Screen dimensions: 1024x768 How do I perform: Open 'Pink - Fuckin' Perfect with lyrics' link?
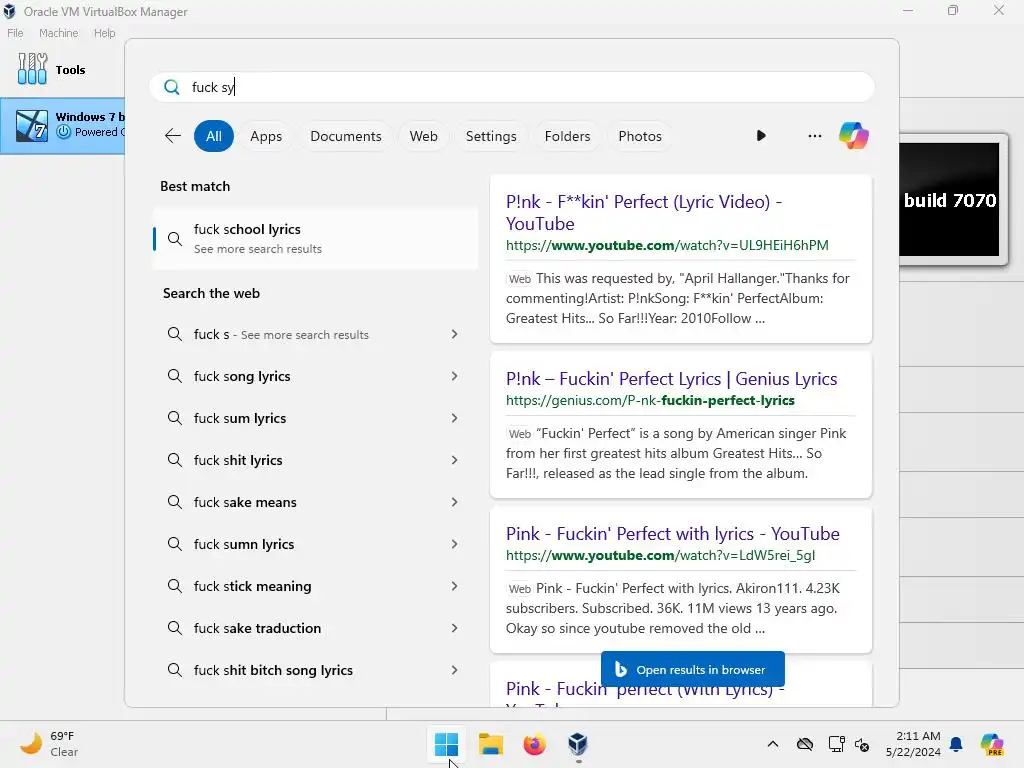[673, 534]
